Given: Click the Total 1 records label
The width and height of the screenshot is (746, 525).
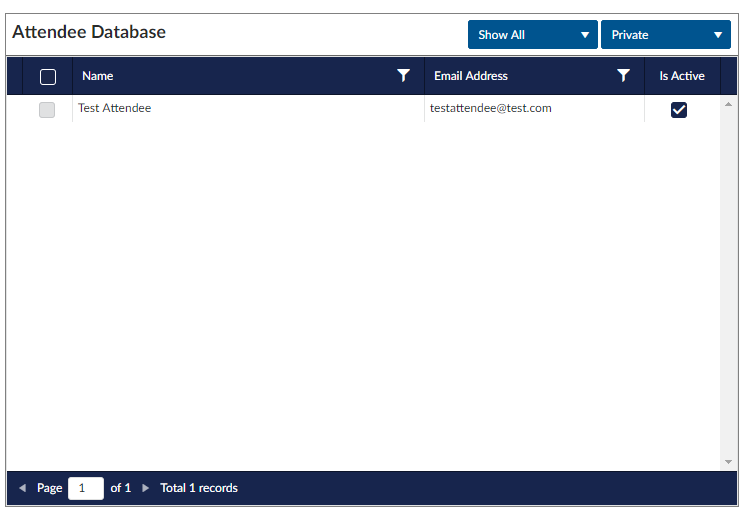Looking at the screenshot, I should coord(199,488).
